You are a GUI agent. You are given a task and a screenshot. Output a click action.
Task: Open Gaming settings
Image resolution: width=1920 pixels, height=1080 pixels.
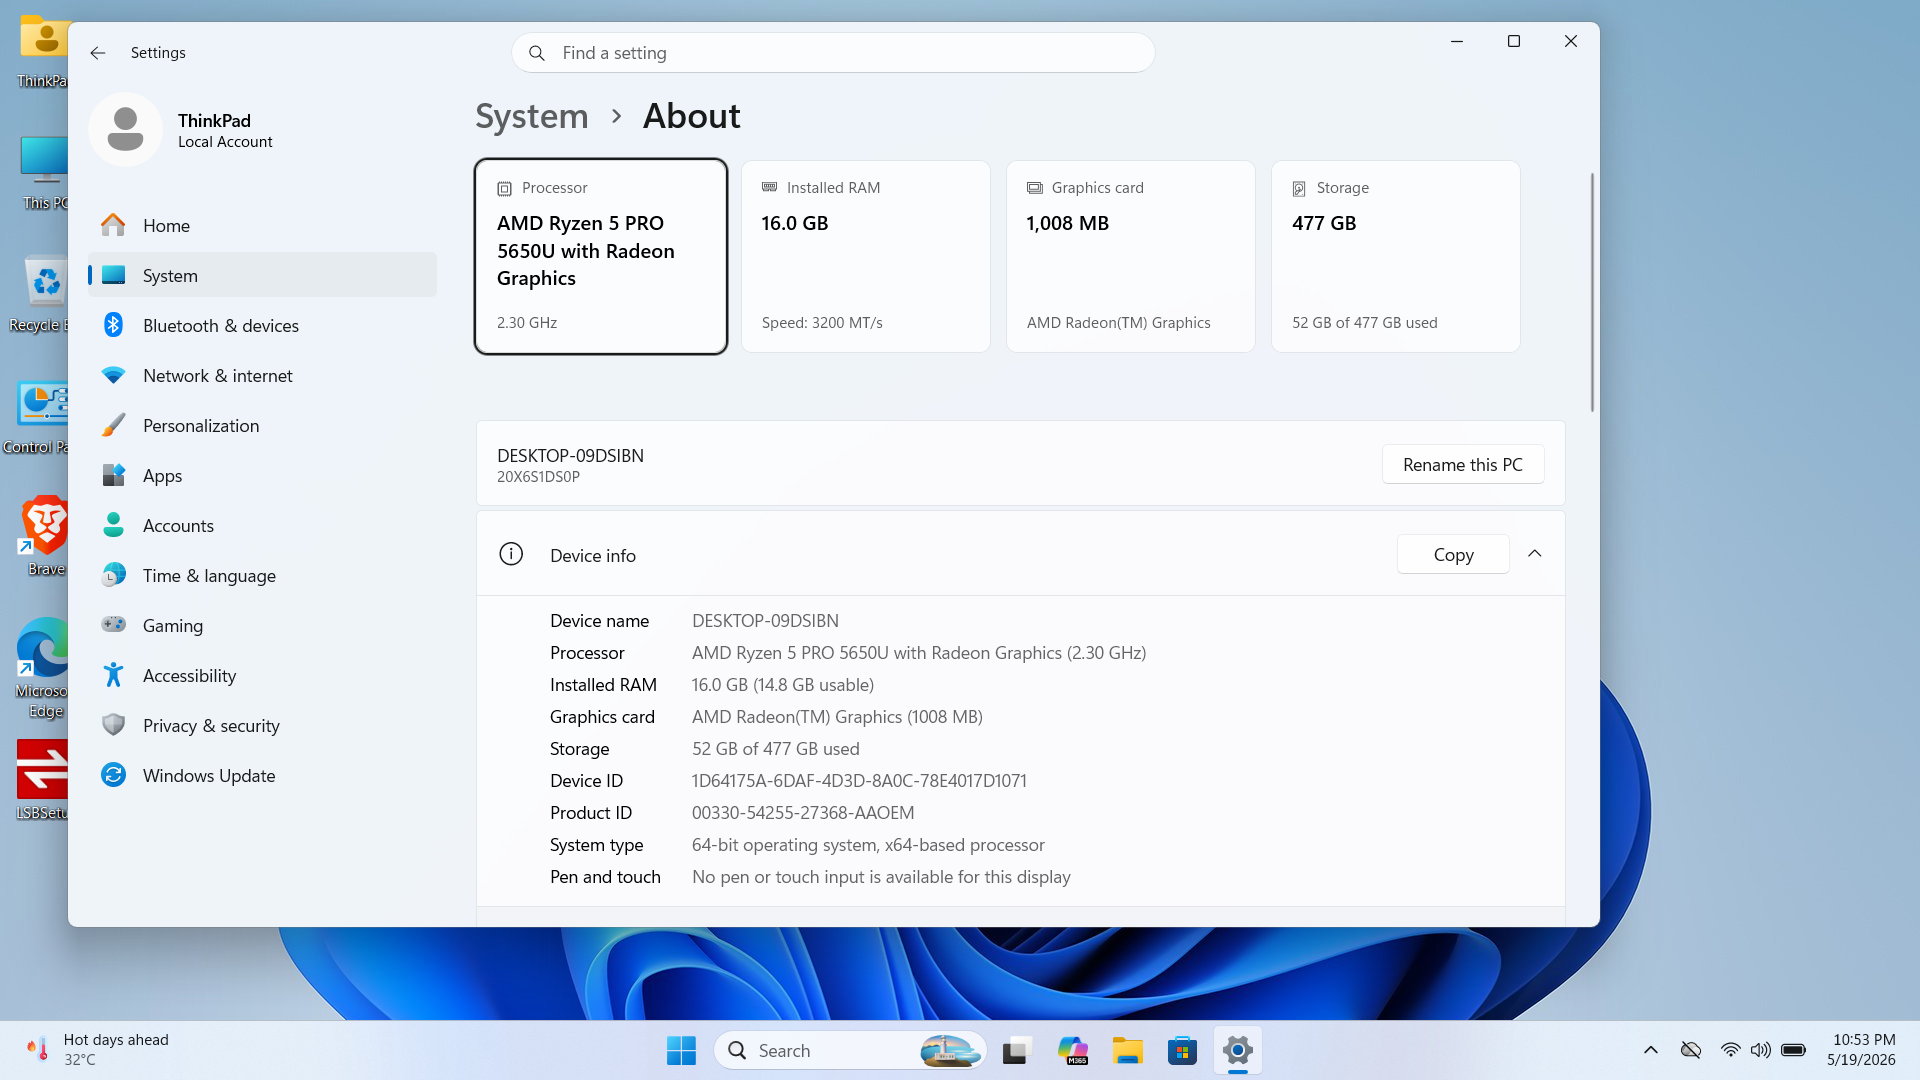click(x=262, y=625)
